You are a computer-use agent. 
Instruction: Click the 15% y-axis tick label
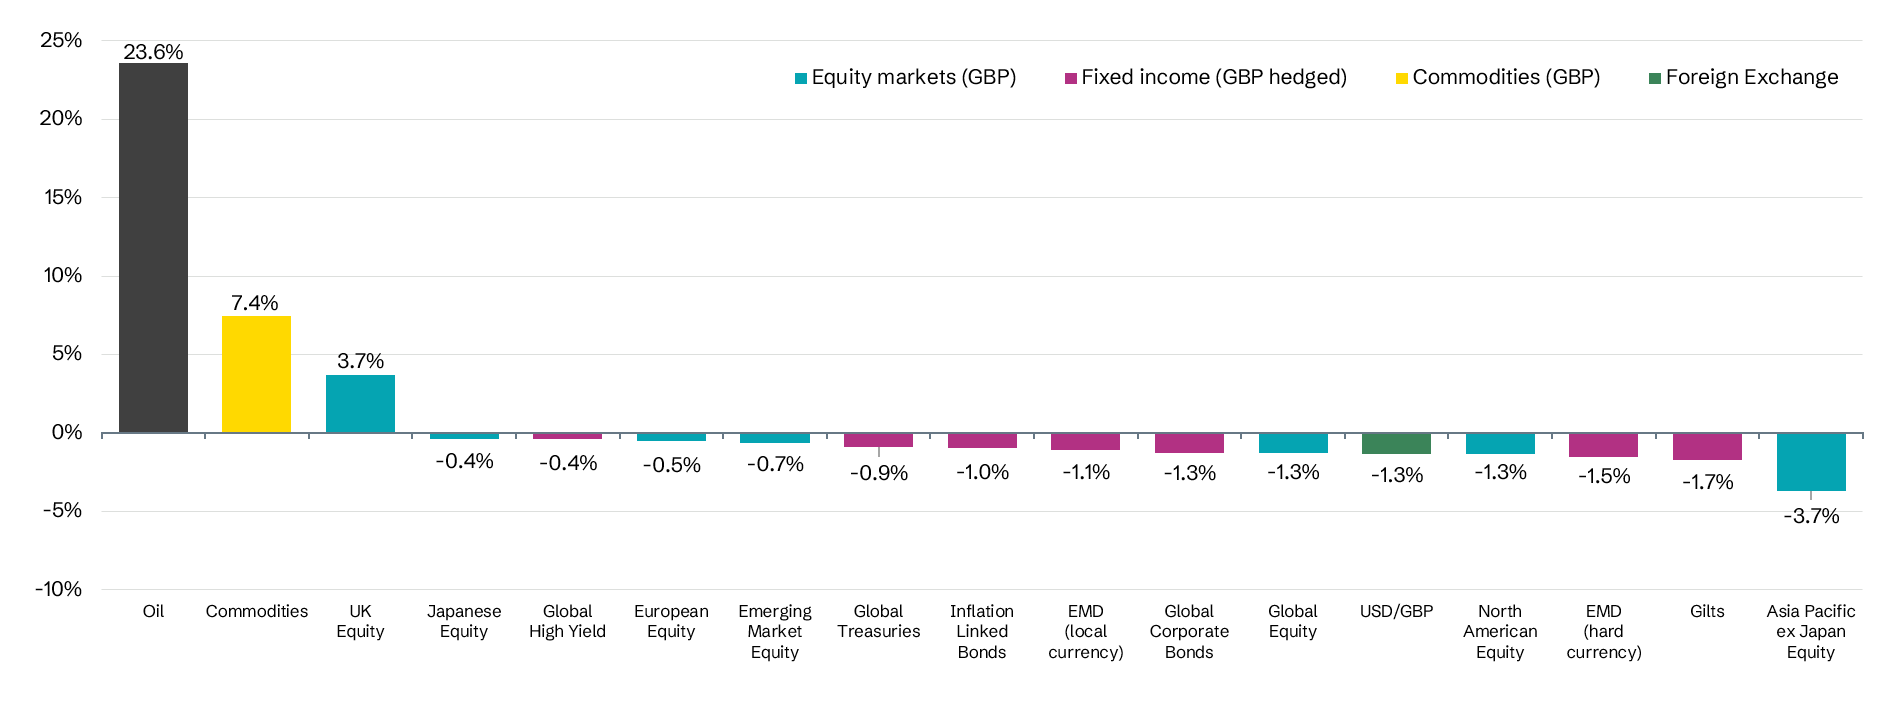[x=62, y=197]
